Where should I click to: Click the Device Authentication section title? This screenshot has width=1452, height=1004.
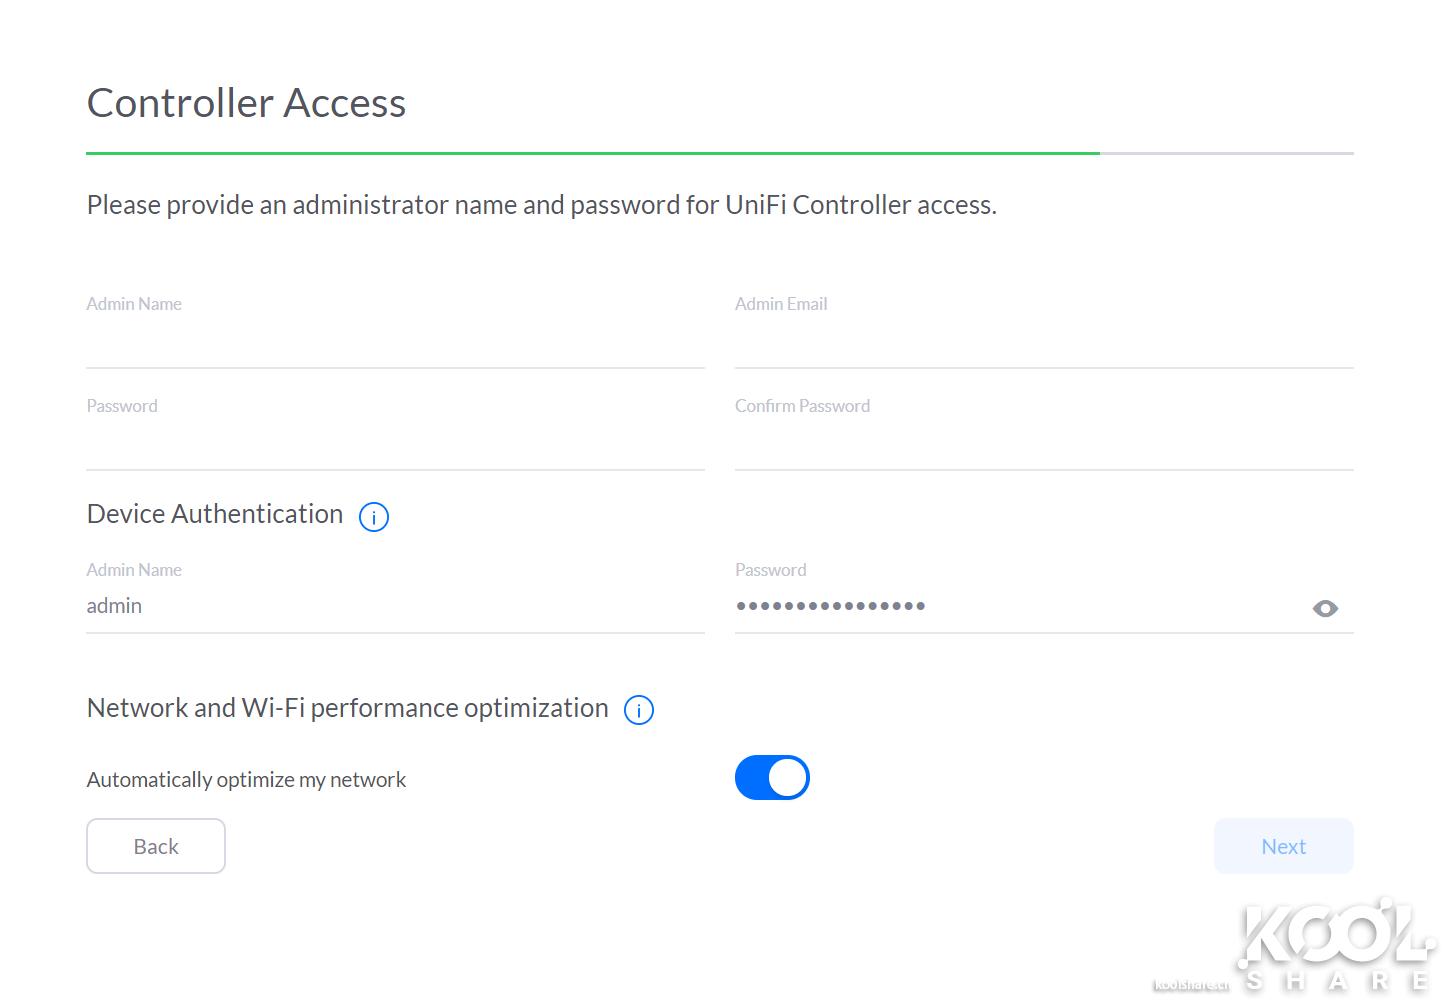pos(214,513)
